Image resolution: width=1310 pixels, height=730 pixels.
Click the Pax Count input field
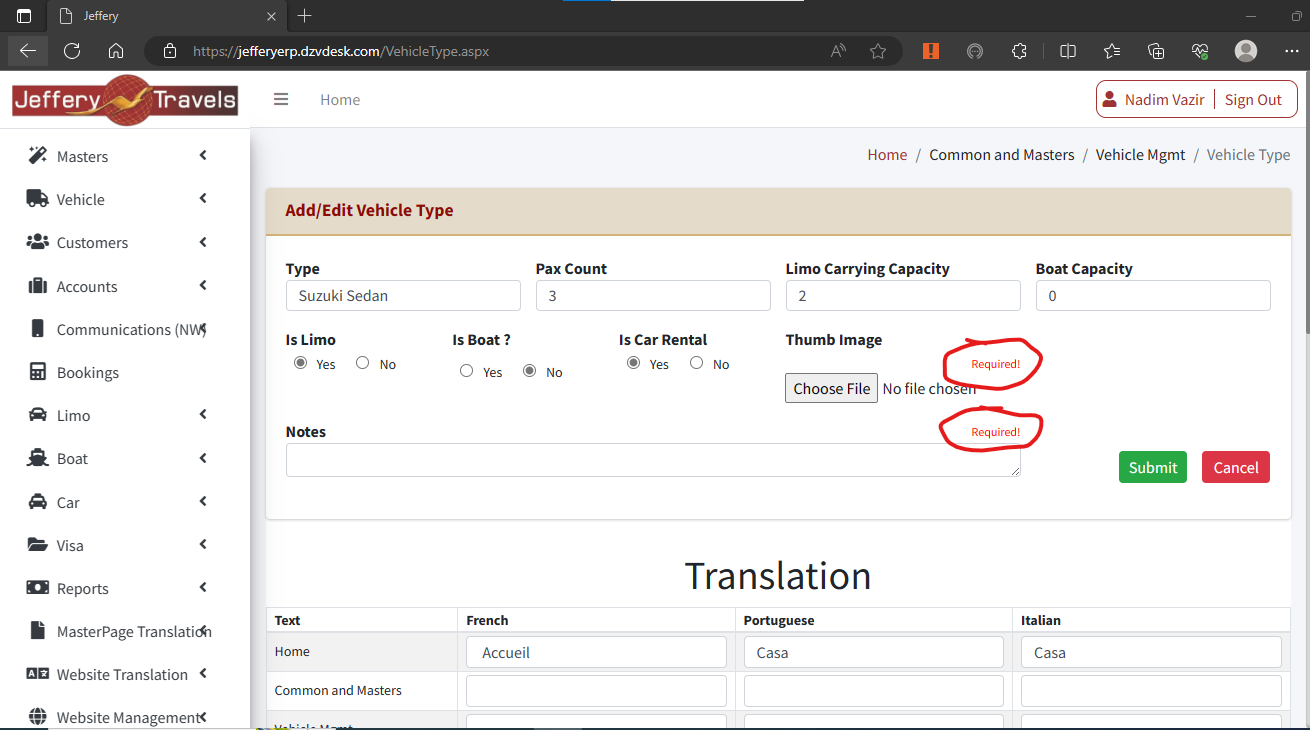point(653,296)
